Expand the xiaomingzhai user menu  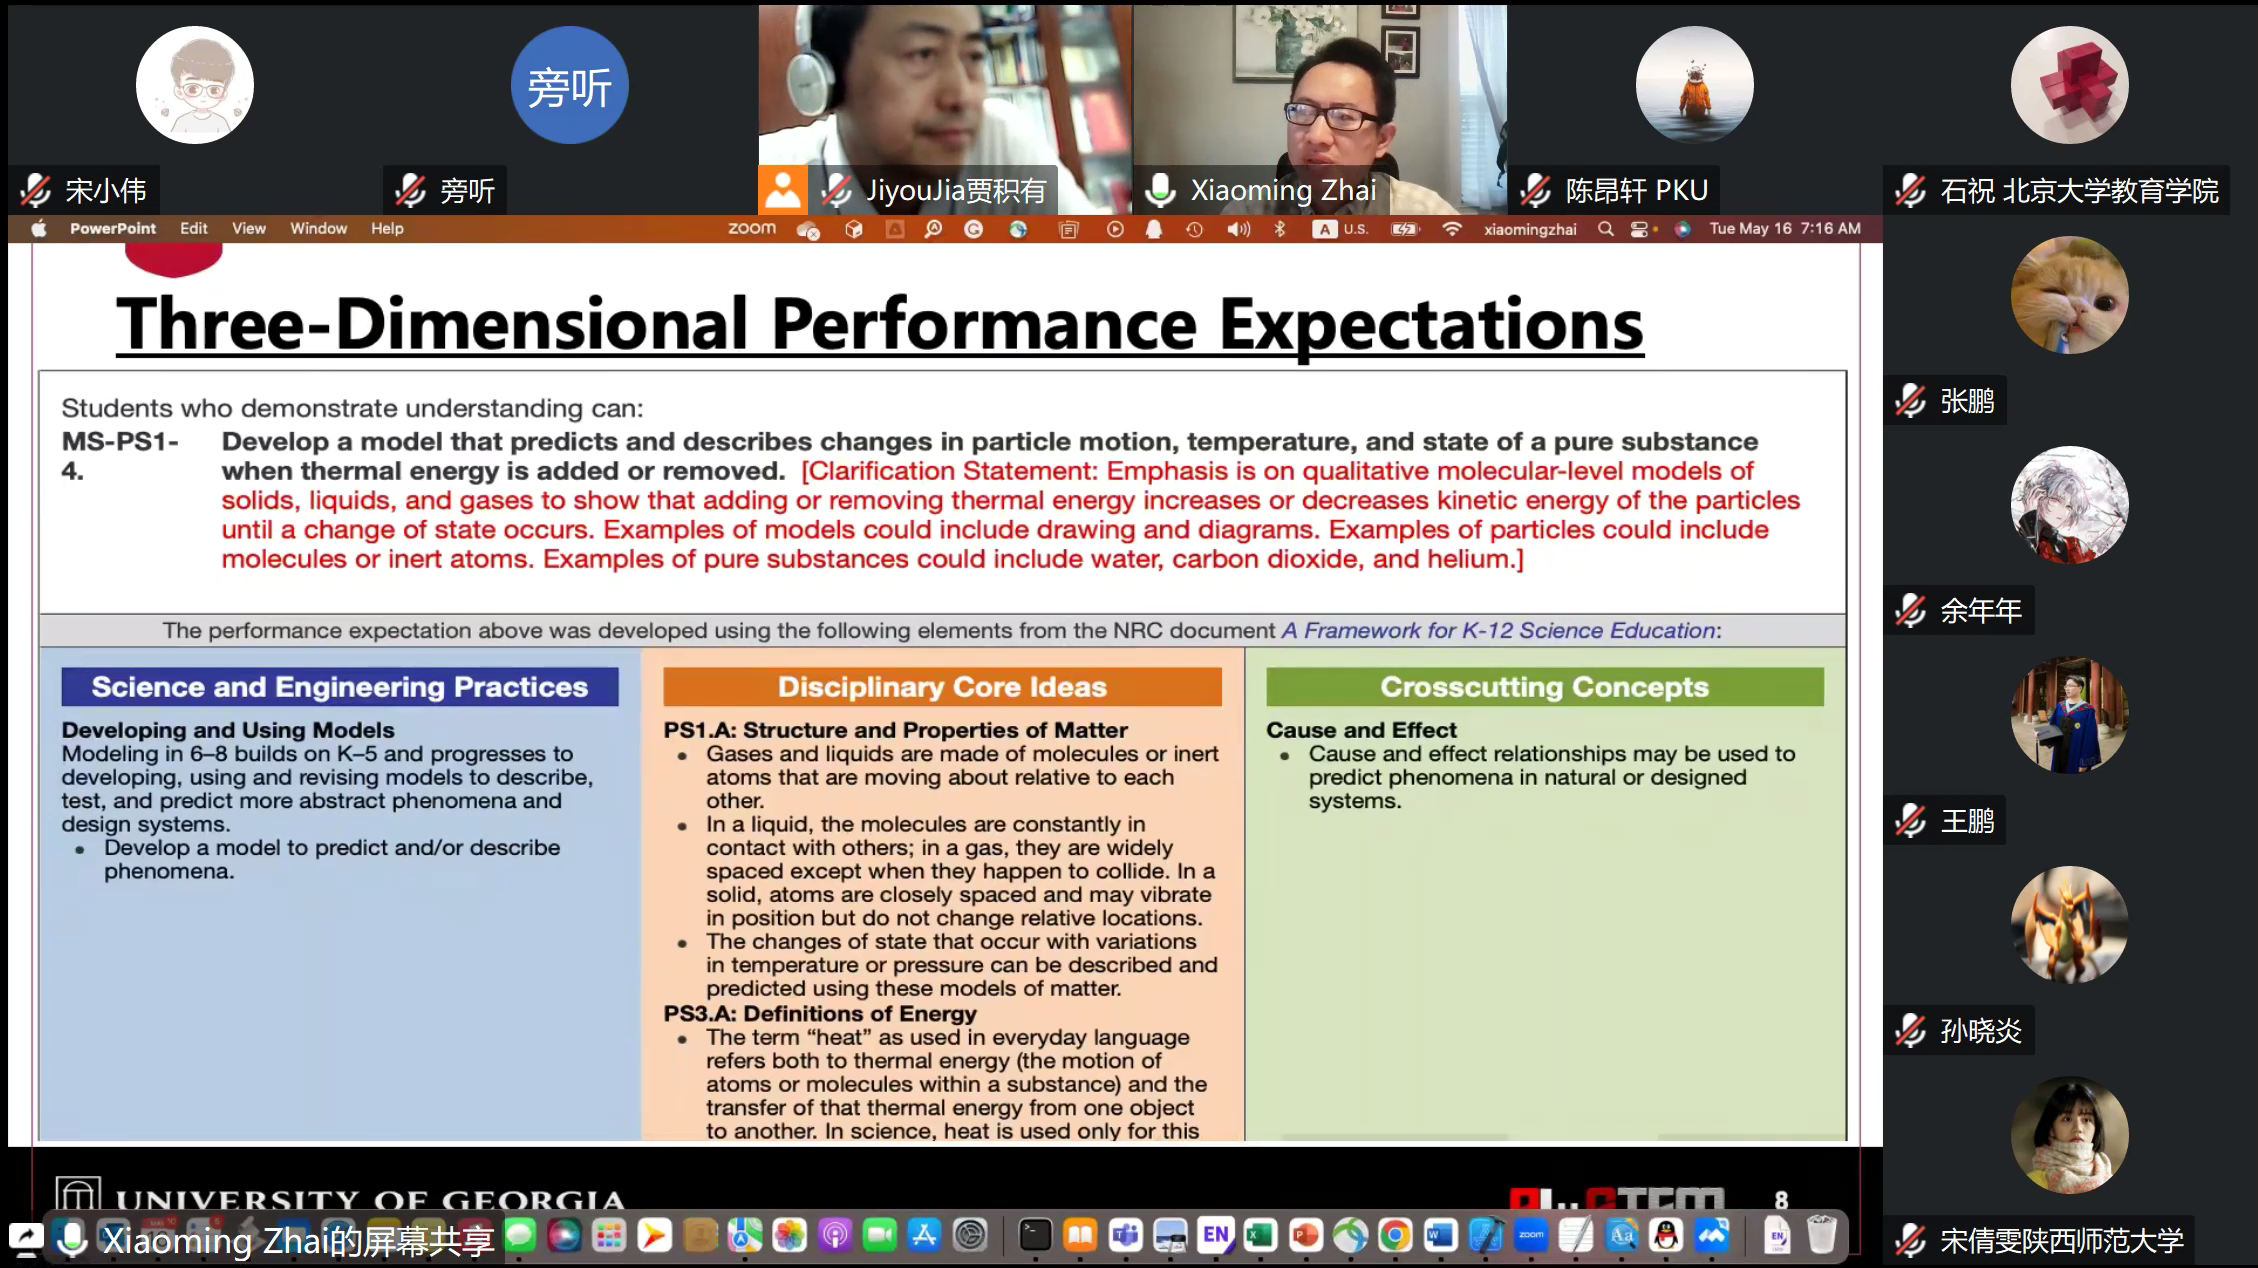pos(1529,229)
